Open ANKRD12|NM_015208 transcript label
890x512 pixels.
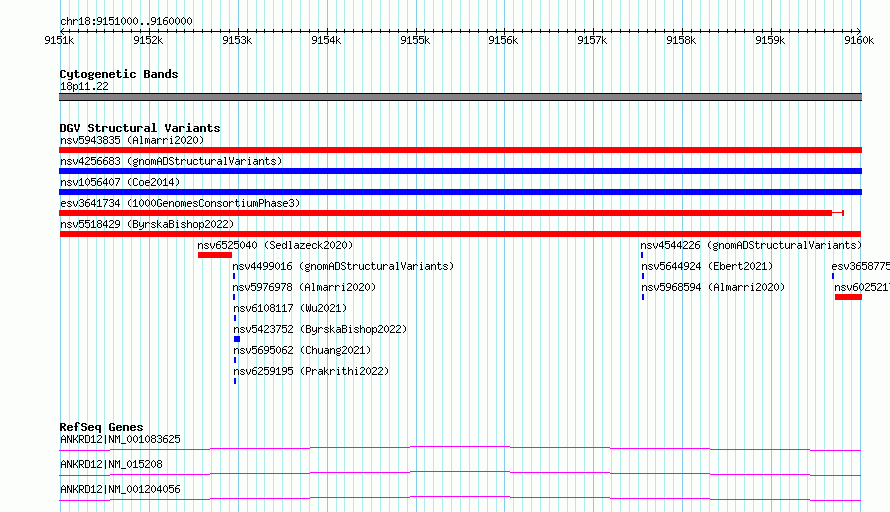click(x=111, y=464)
